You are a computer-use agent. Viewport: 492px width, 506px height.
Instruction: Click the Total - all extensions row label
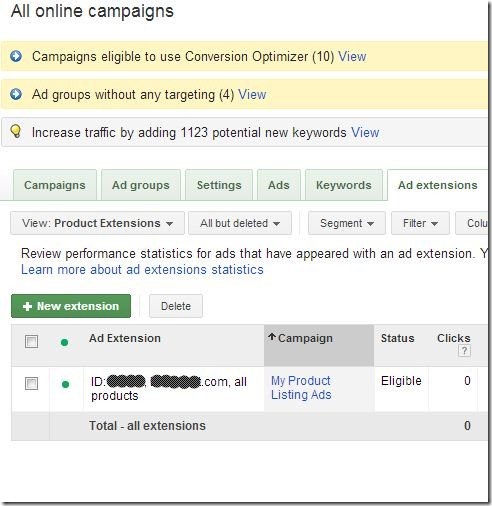point(147,426)
